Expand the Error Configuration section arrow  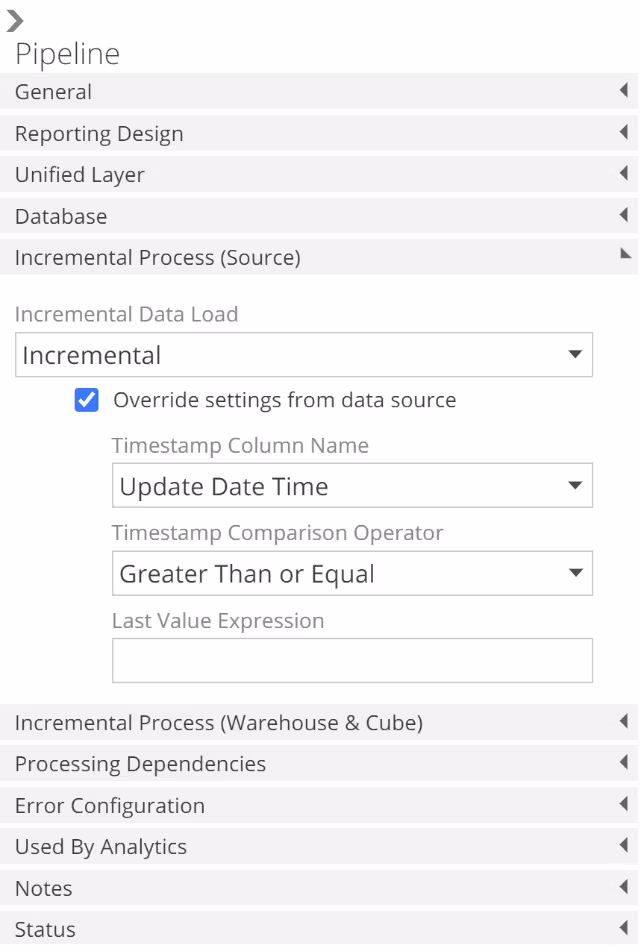(623, 805)
